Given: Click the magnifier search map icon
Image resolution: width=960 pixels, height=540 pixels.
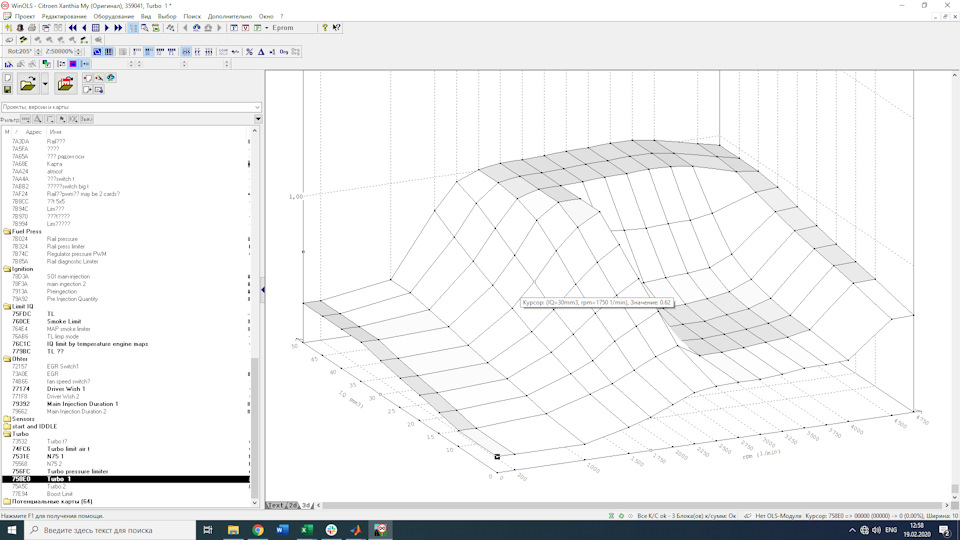Looking at the screenshot, I should coord(144,28).
